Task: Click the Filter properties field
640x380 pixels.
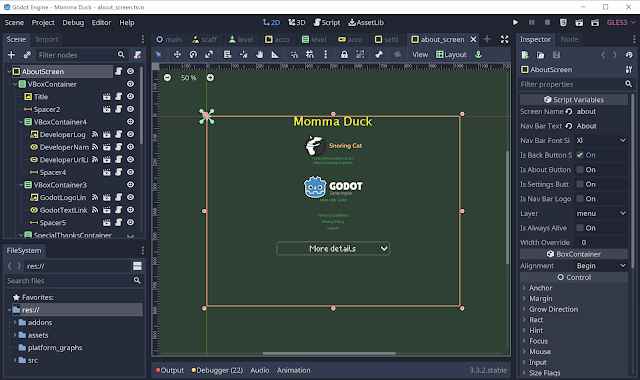Action: 576,84
